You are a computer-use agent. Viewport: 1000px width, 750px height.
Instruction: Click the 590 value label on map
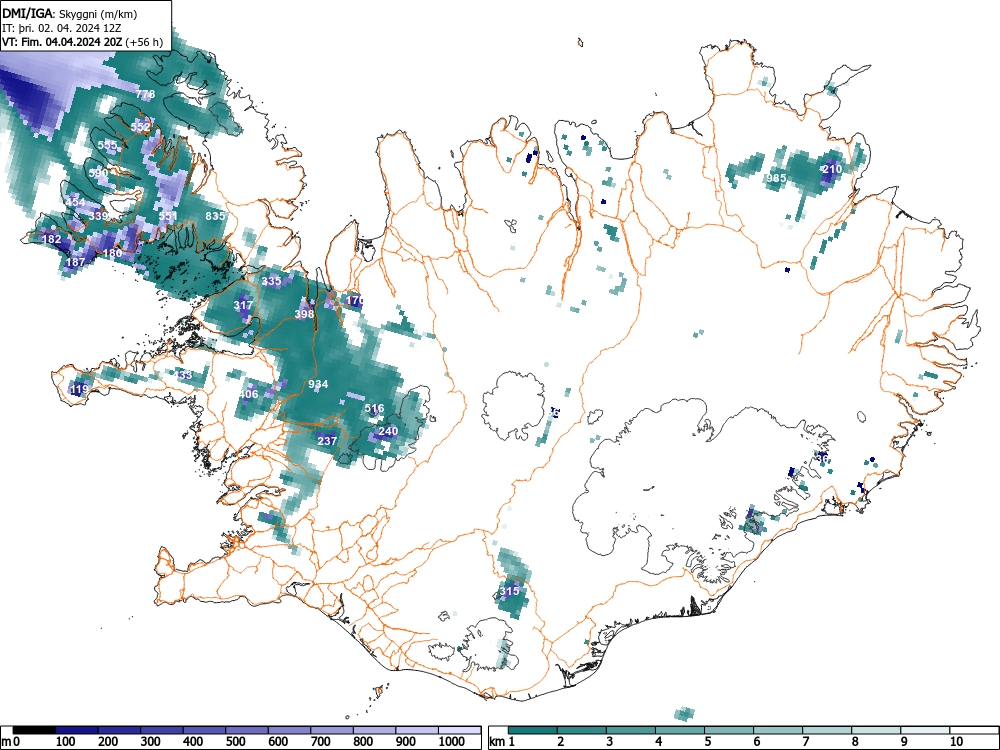click(98, 173)
